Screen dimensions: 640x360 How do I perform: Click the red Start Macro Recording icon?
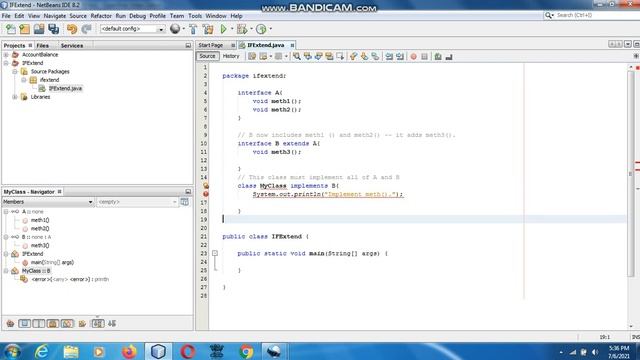click(x=413, y=56)
